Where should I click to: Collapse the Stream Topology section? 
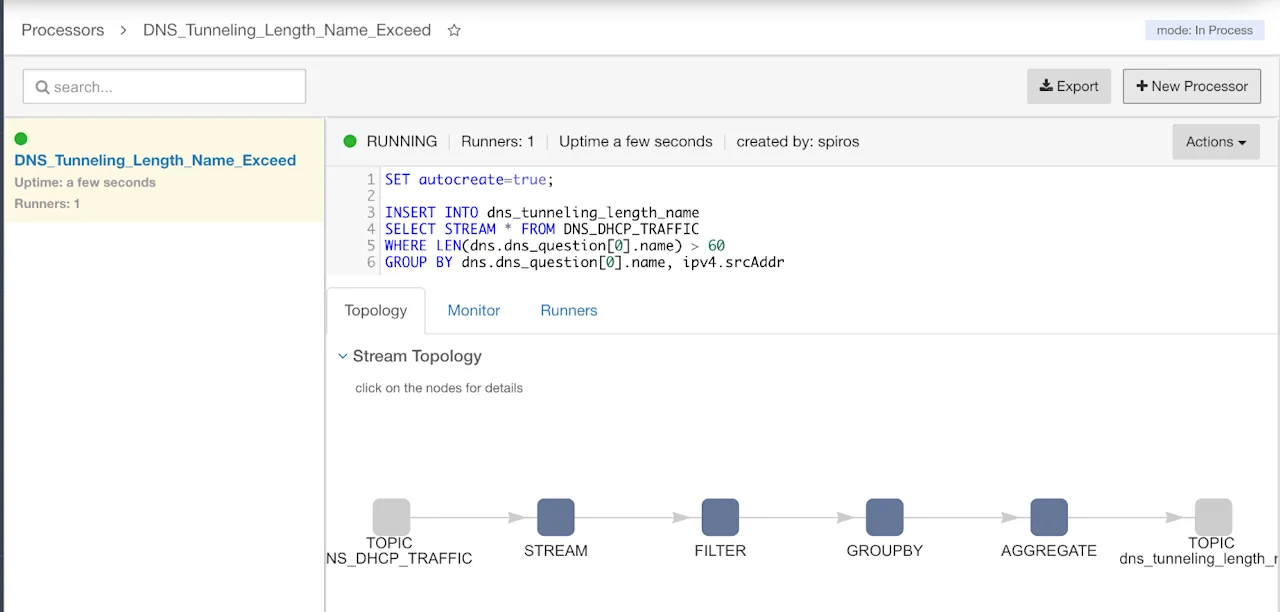343,356
